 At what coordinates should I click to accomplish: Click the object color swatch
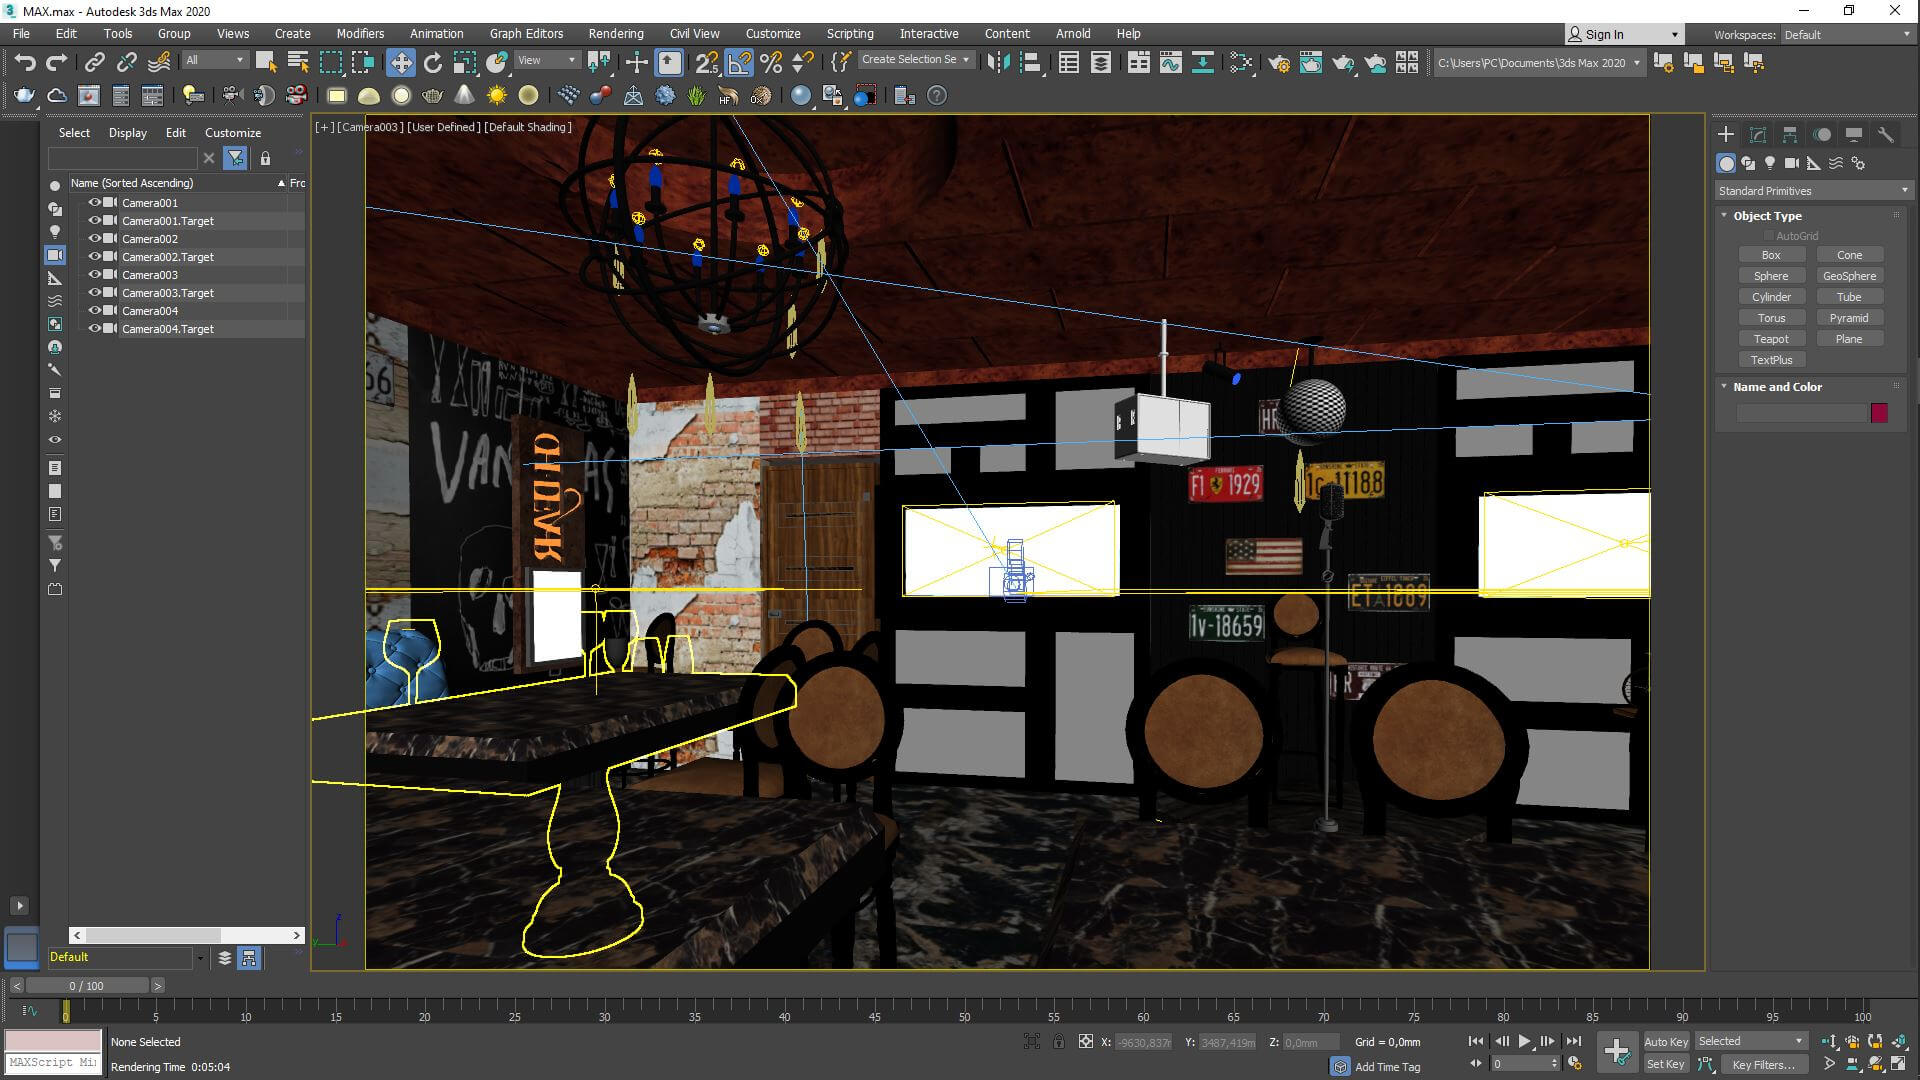click(1879, 413)
